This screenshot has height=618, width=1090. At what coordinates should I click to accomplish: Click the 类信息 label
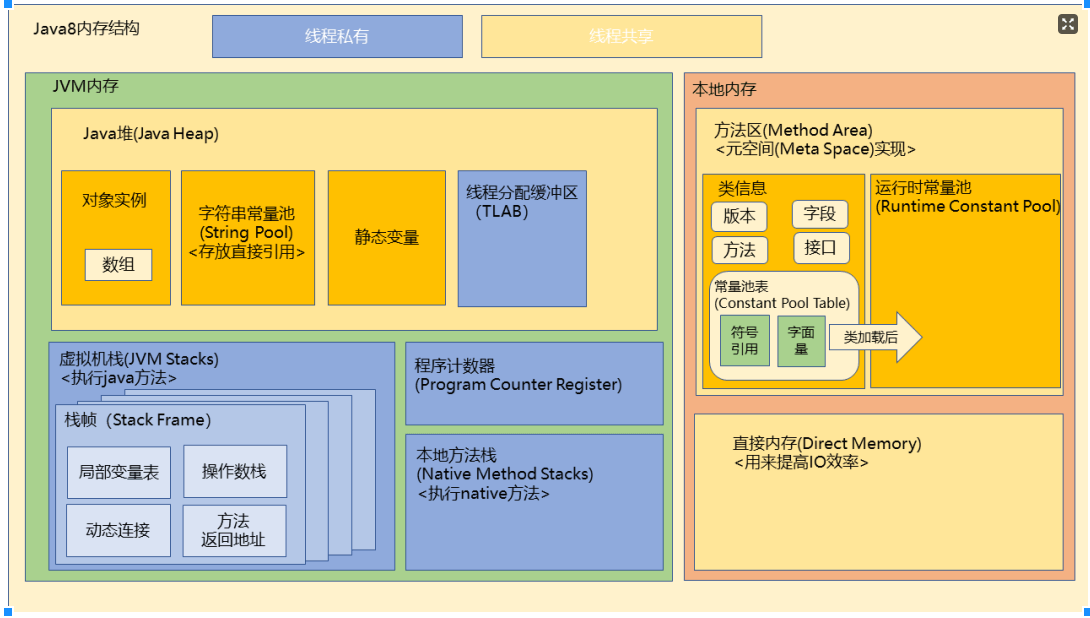pyautogui.click(x=742, y=188)
